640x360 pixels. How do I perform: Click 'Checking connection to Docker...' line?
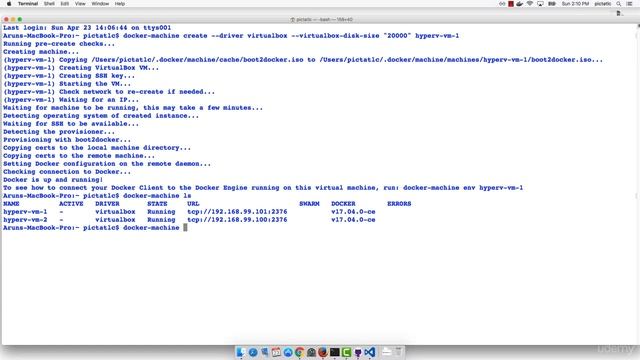pos(67,172)
